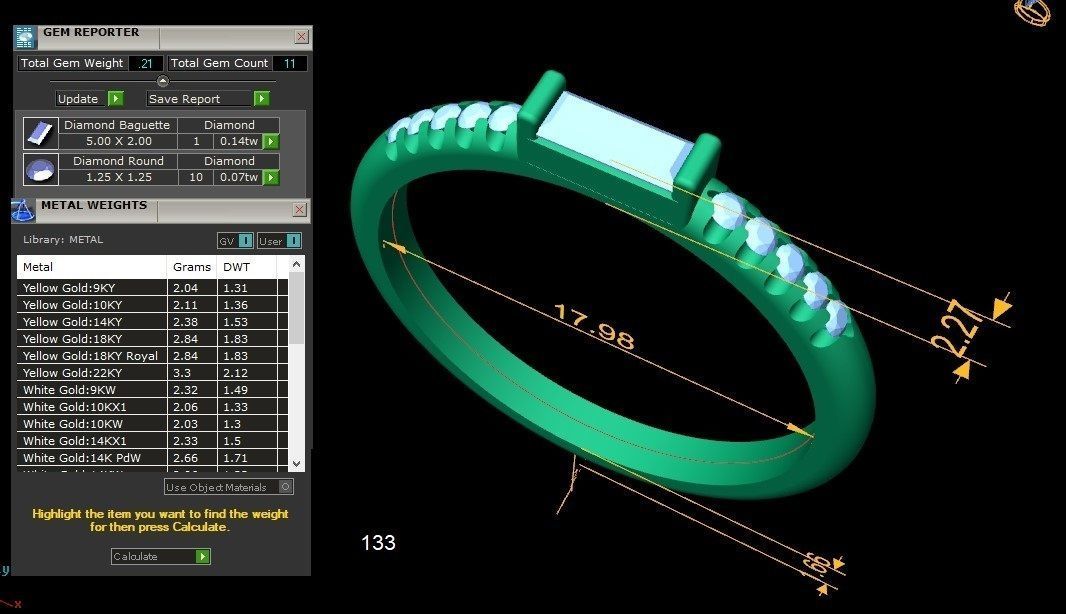1066x614 pixels.
Task: Click the Grams column header
Action: click(x=192, y=267)
